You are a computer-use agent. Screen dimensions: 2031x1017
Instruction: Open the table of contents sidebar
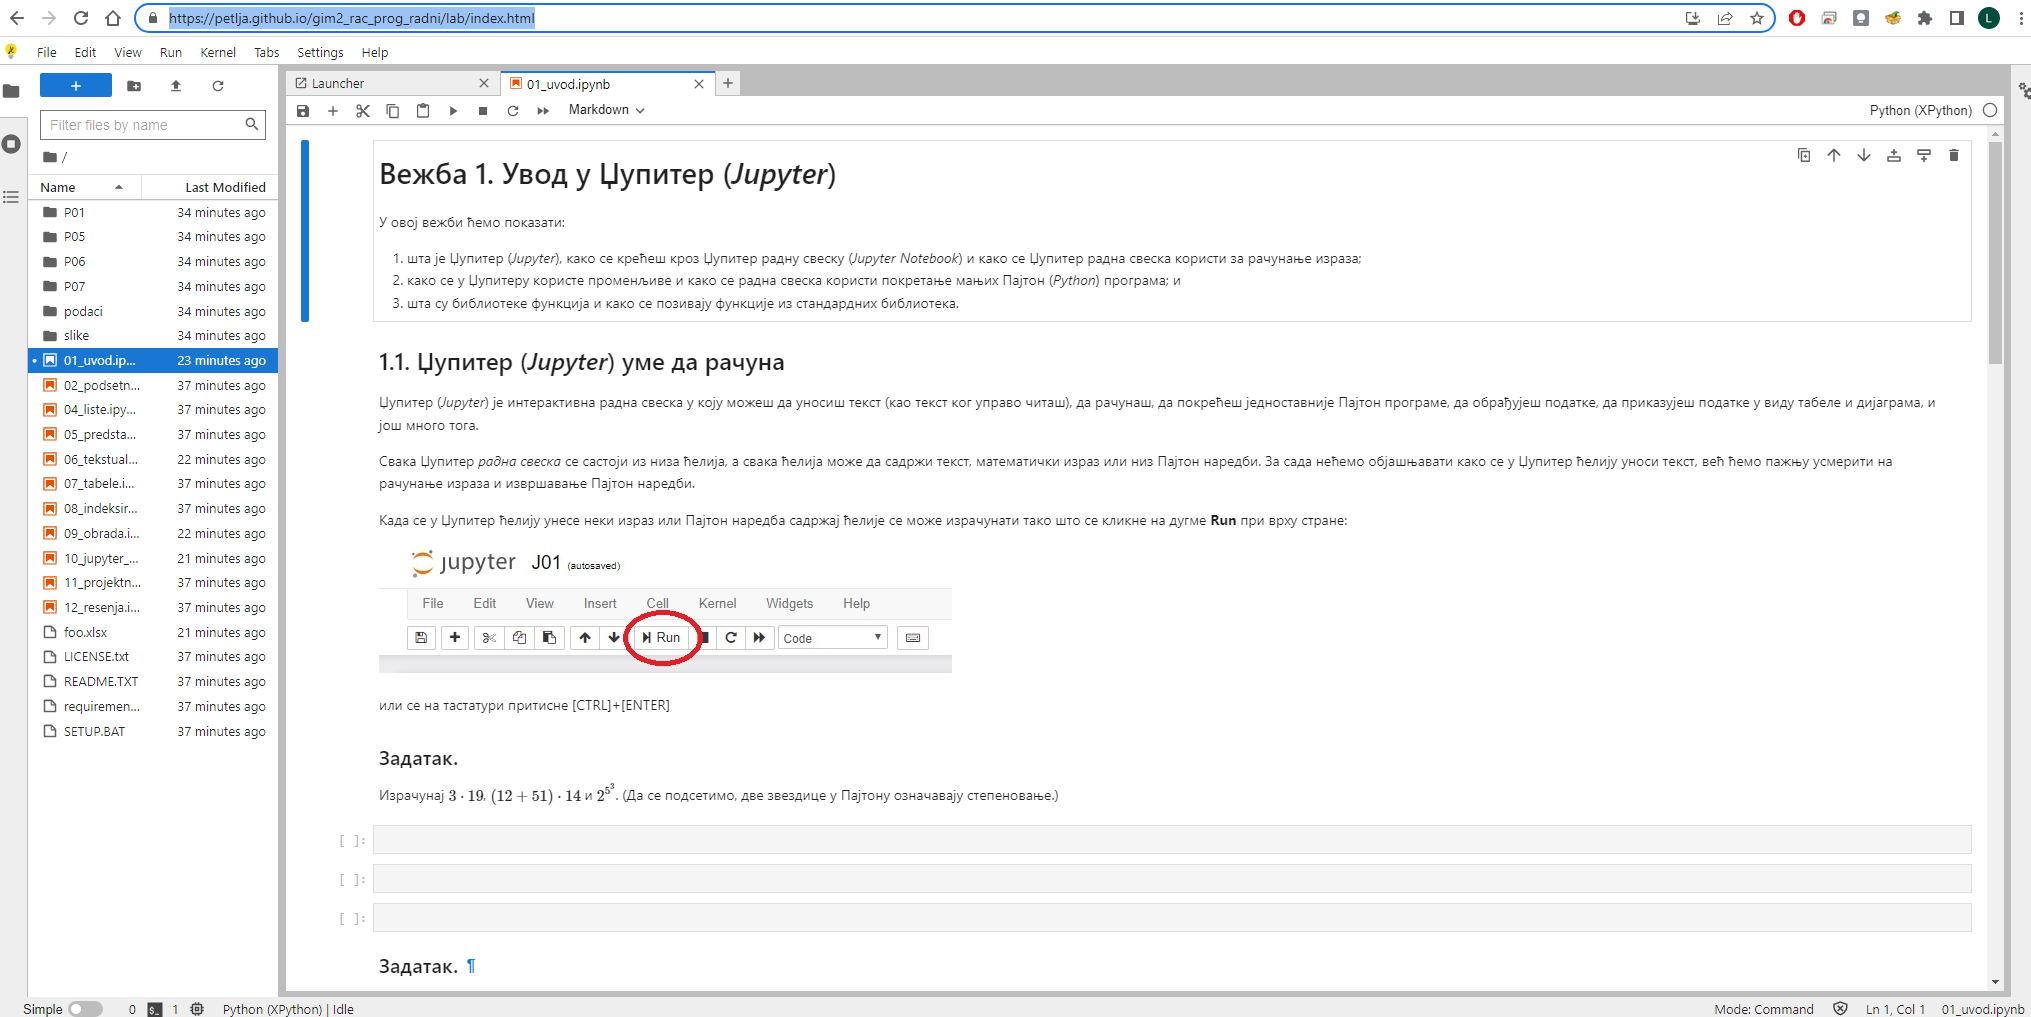coord(11,197)
